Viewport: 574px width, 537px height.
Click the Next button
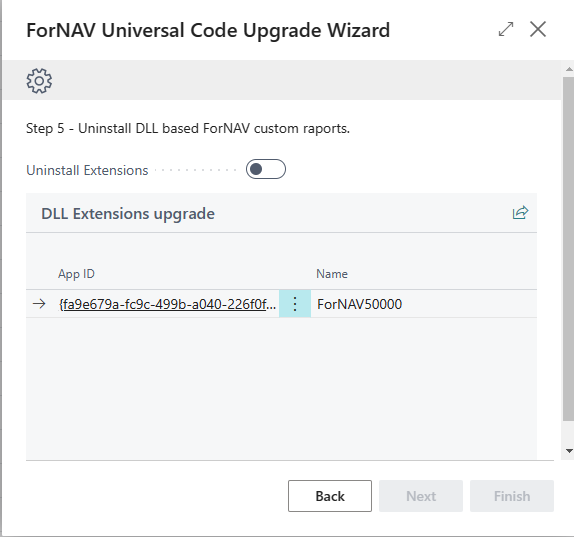point(421,496)
